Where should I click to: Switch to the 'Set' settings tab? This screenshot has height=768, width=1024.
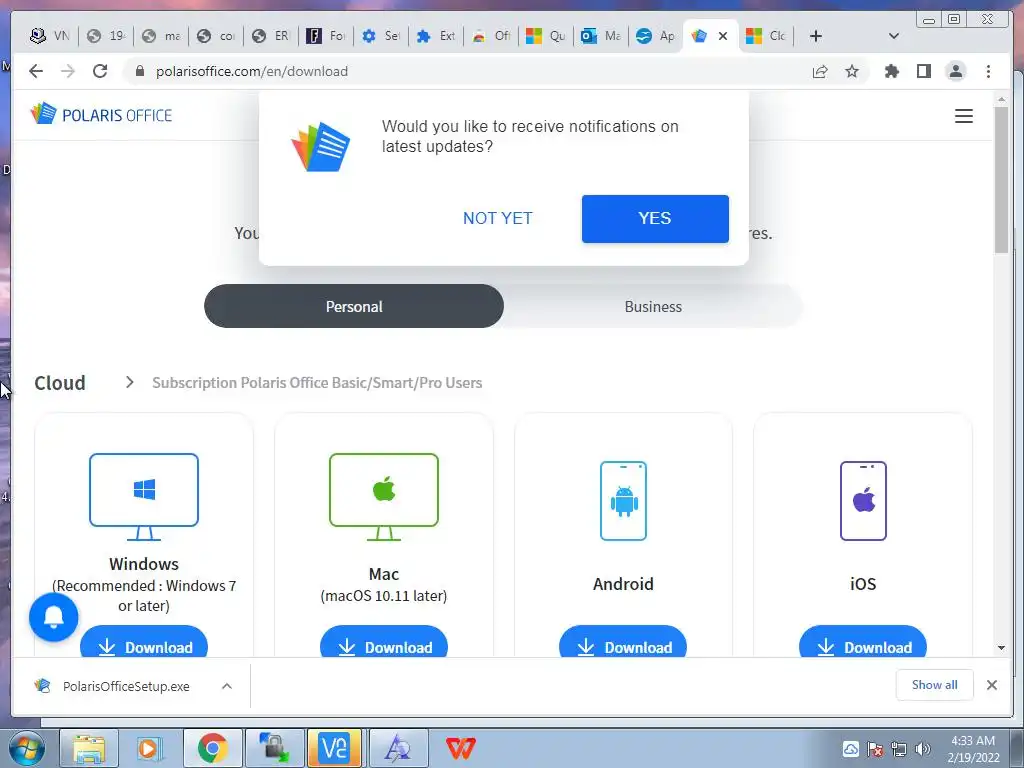(x=381, y=36)
